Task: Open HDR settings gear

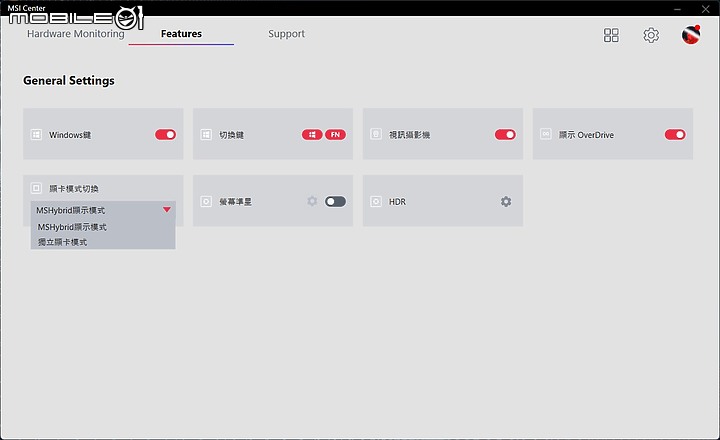Action: (506, 202)
